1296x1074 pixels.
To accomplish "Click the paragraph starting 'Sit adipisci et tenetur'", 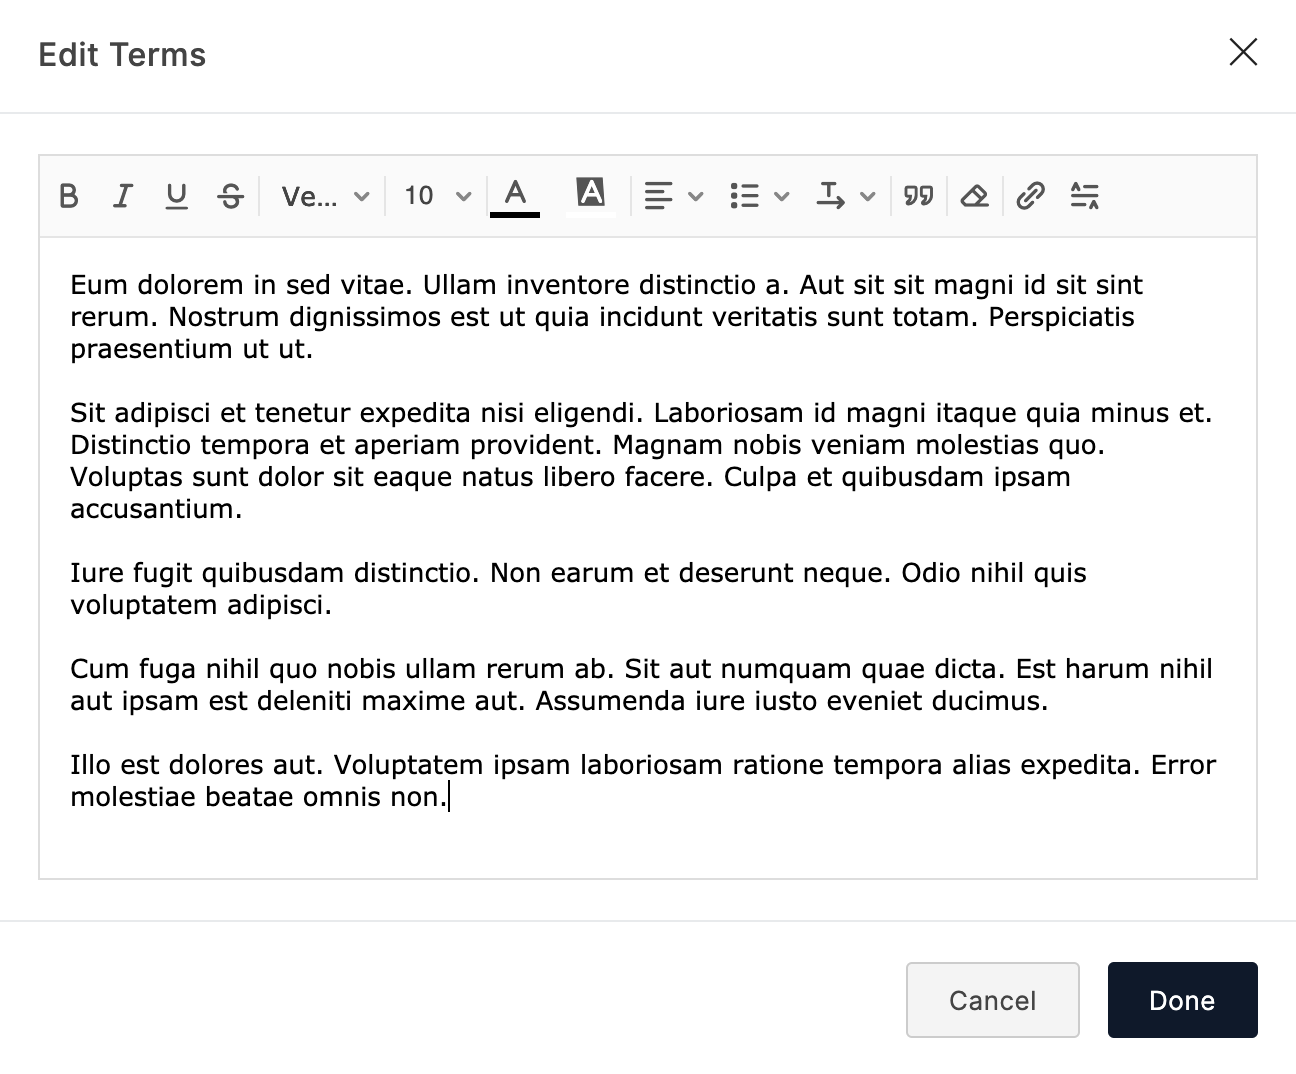I will point(641,461).
